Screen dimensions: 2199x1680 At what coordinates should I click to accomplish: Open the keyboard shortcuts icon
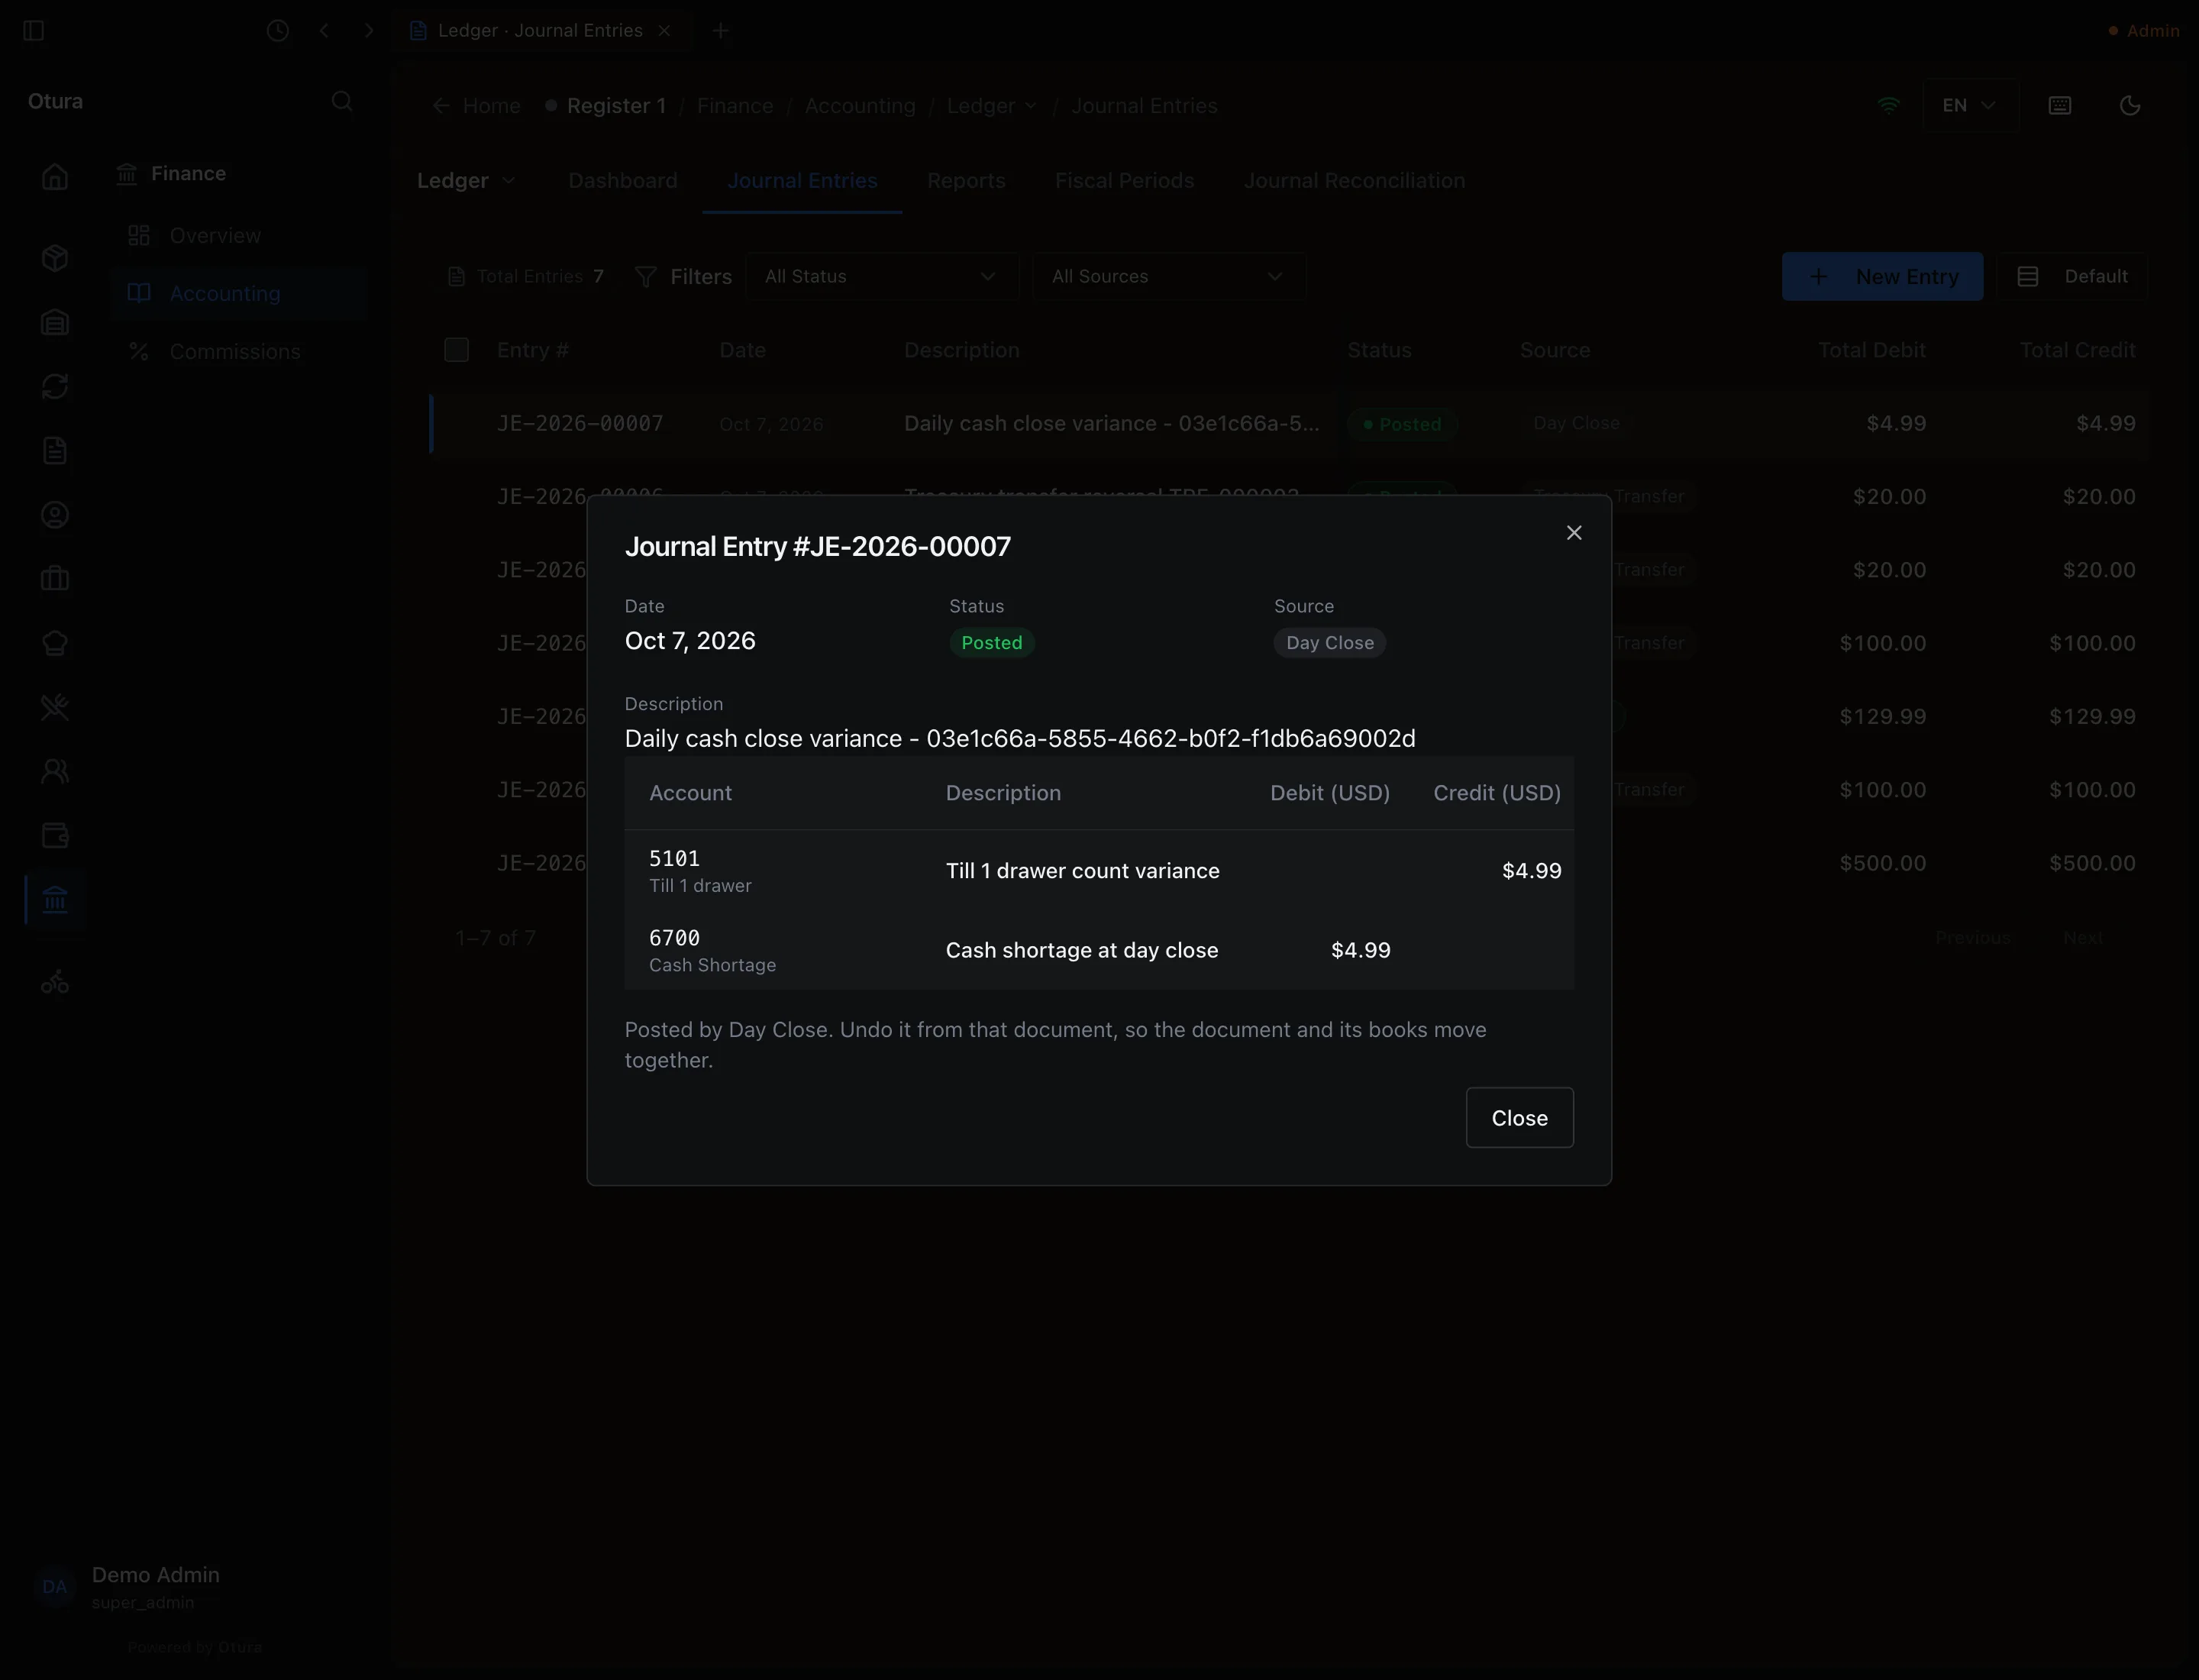pos(2059,106)
